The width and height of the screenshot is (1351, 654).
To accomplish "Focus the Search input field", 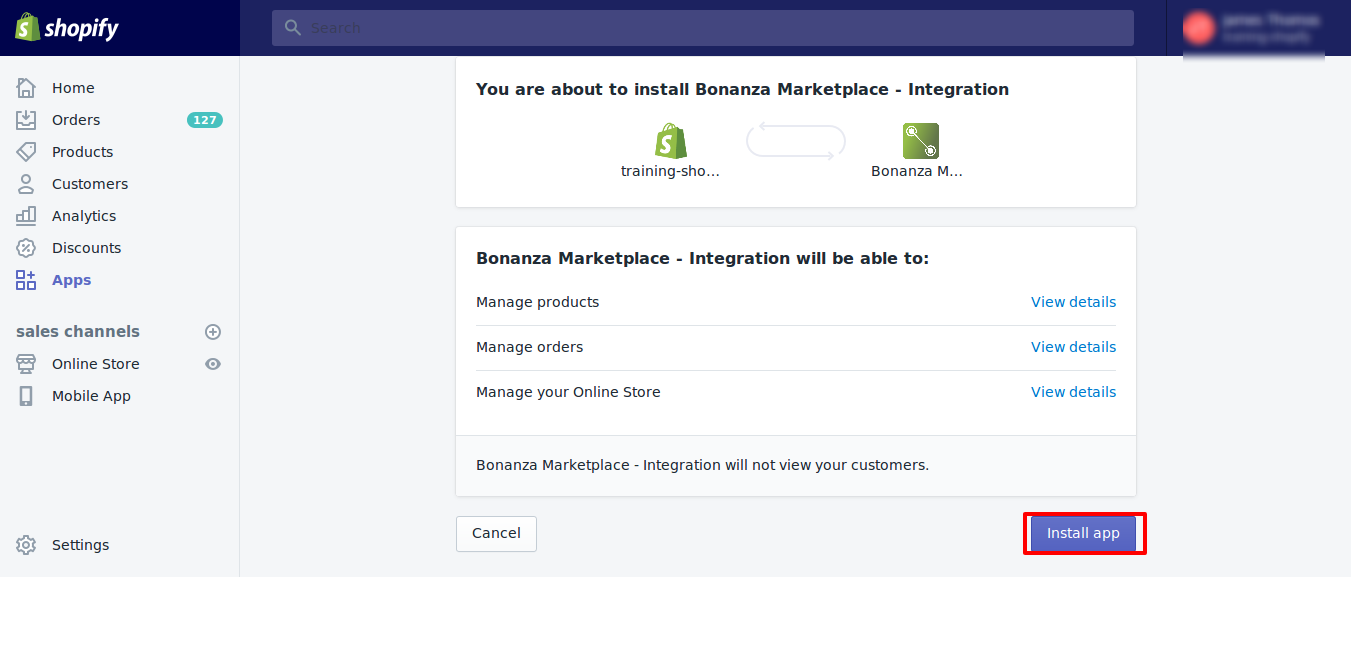I will (703, 28).
